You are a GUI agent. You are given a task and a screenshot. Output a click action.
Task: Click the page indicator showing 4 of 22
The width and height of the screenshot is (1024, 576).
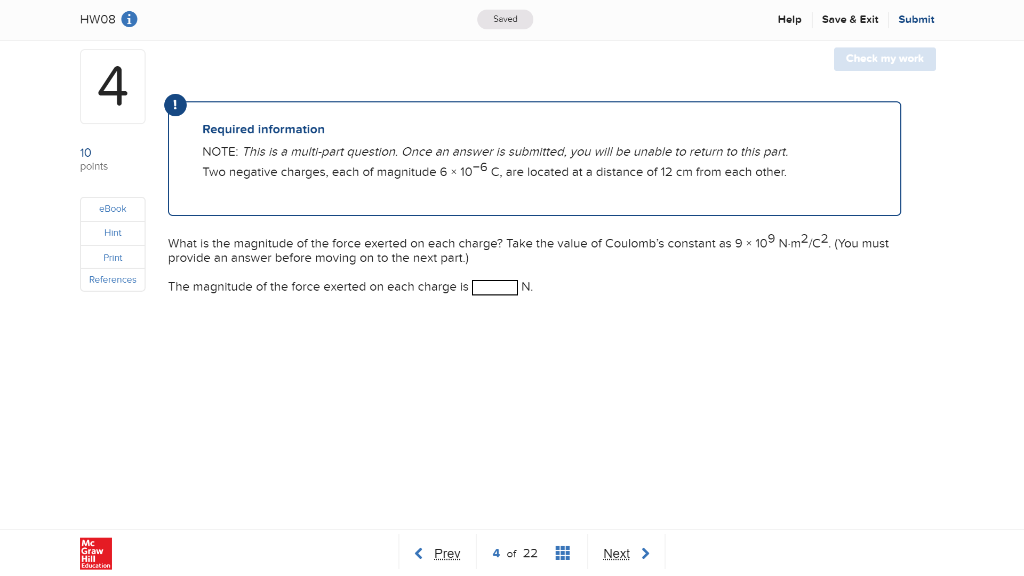(515, 552)
